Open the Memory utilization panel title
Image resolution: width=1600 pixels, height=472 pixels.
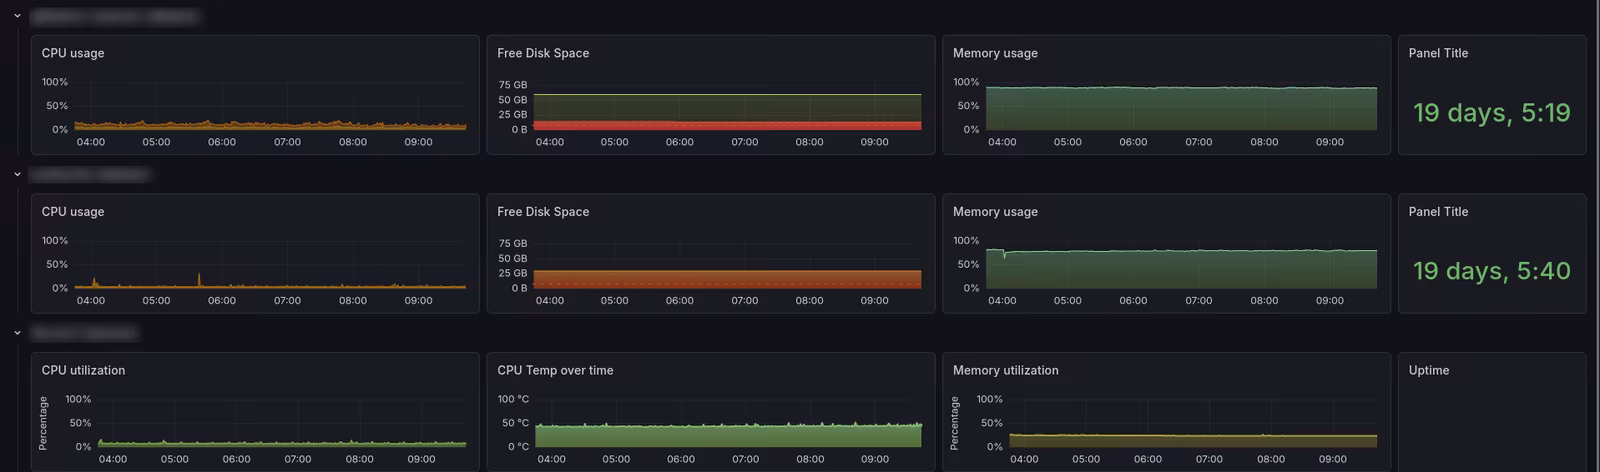[x=1005, y=370]
